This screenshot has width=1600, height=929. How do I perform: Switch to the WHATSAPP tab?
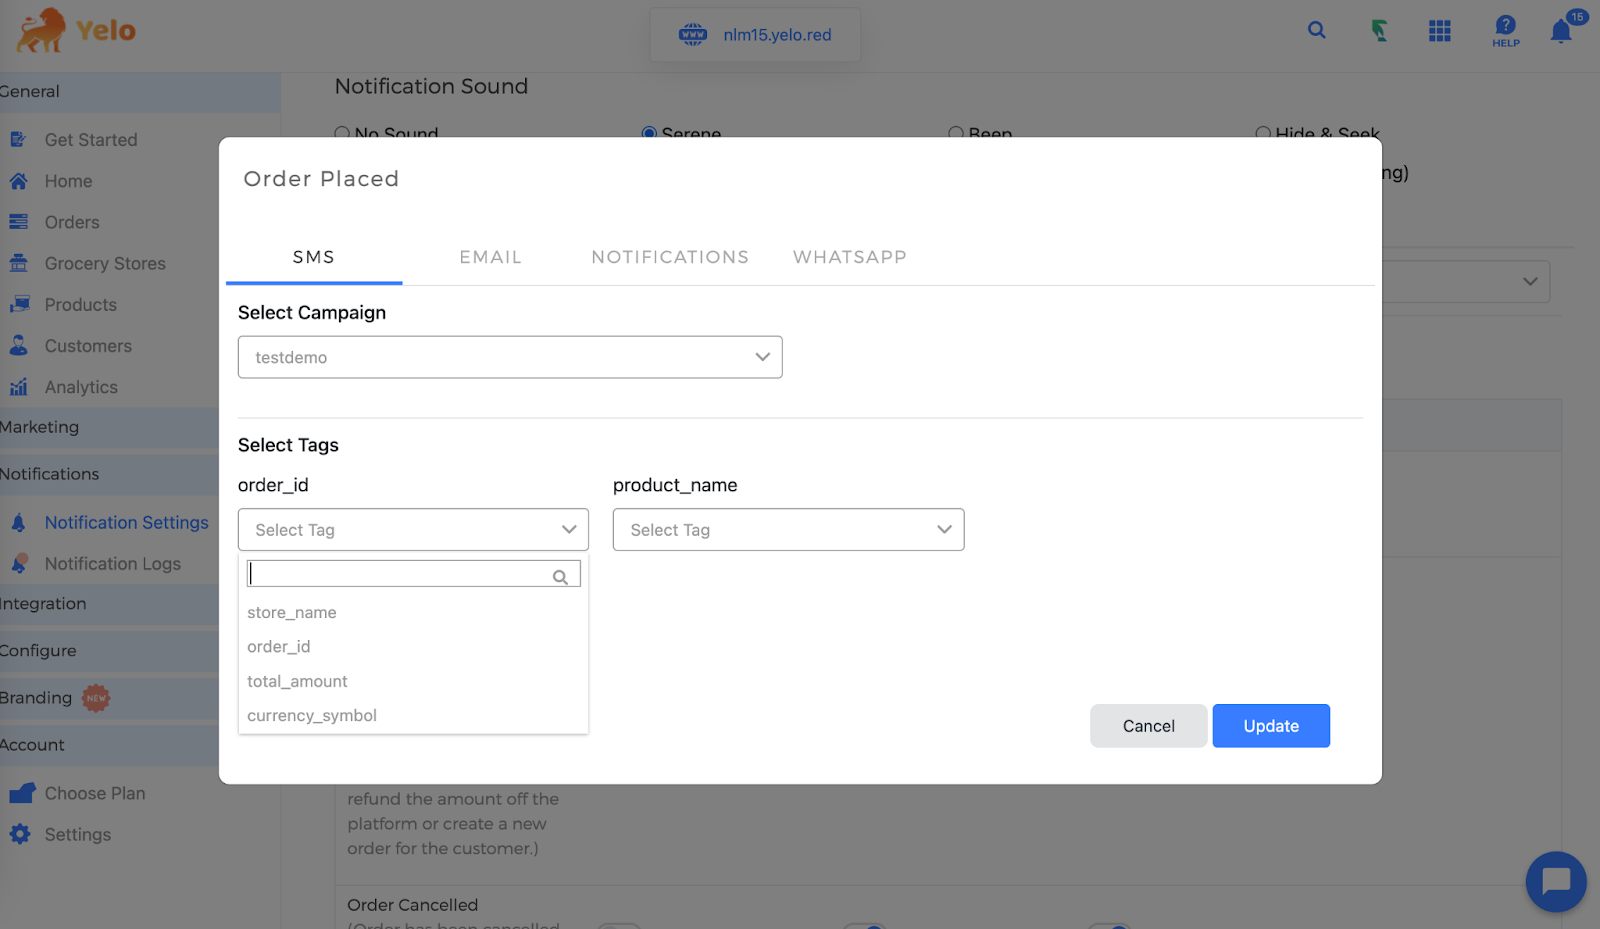pyautogui.click(x=850, y=257)
